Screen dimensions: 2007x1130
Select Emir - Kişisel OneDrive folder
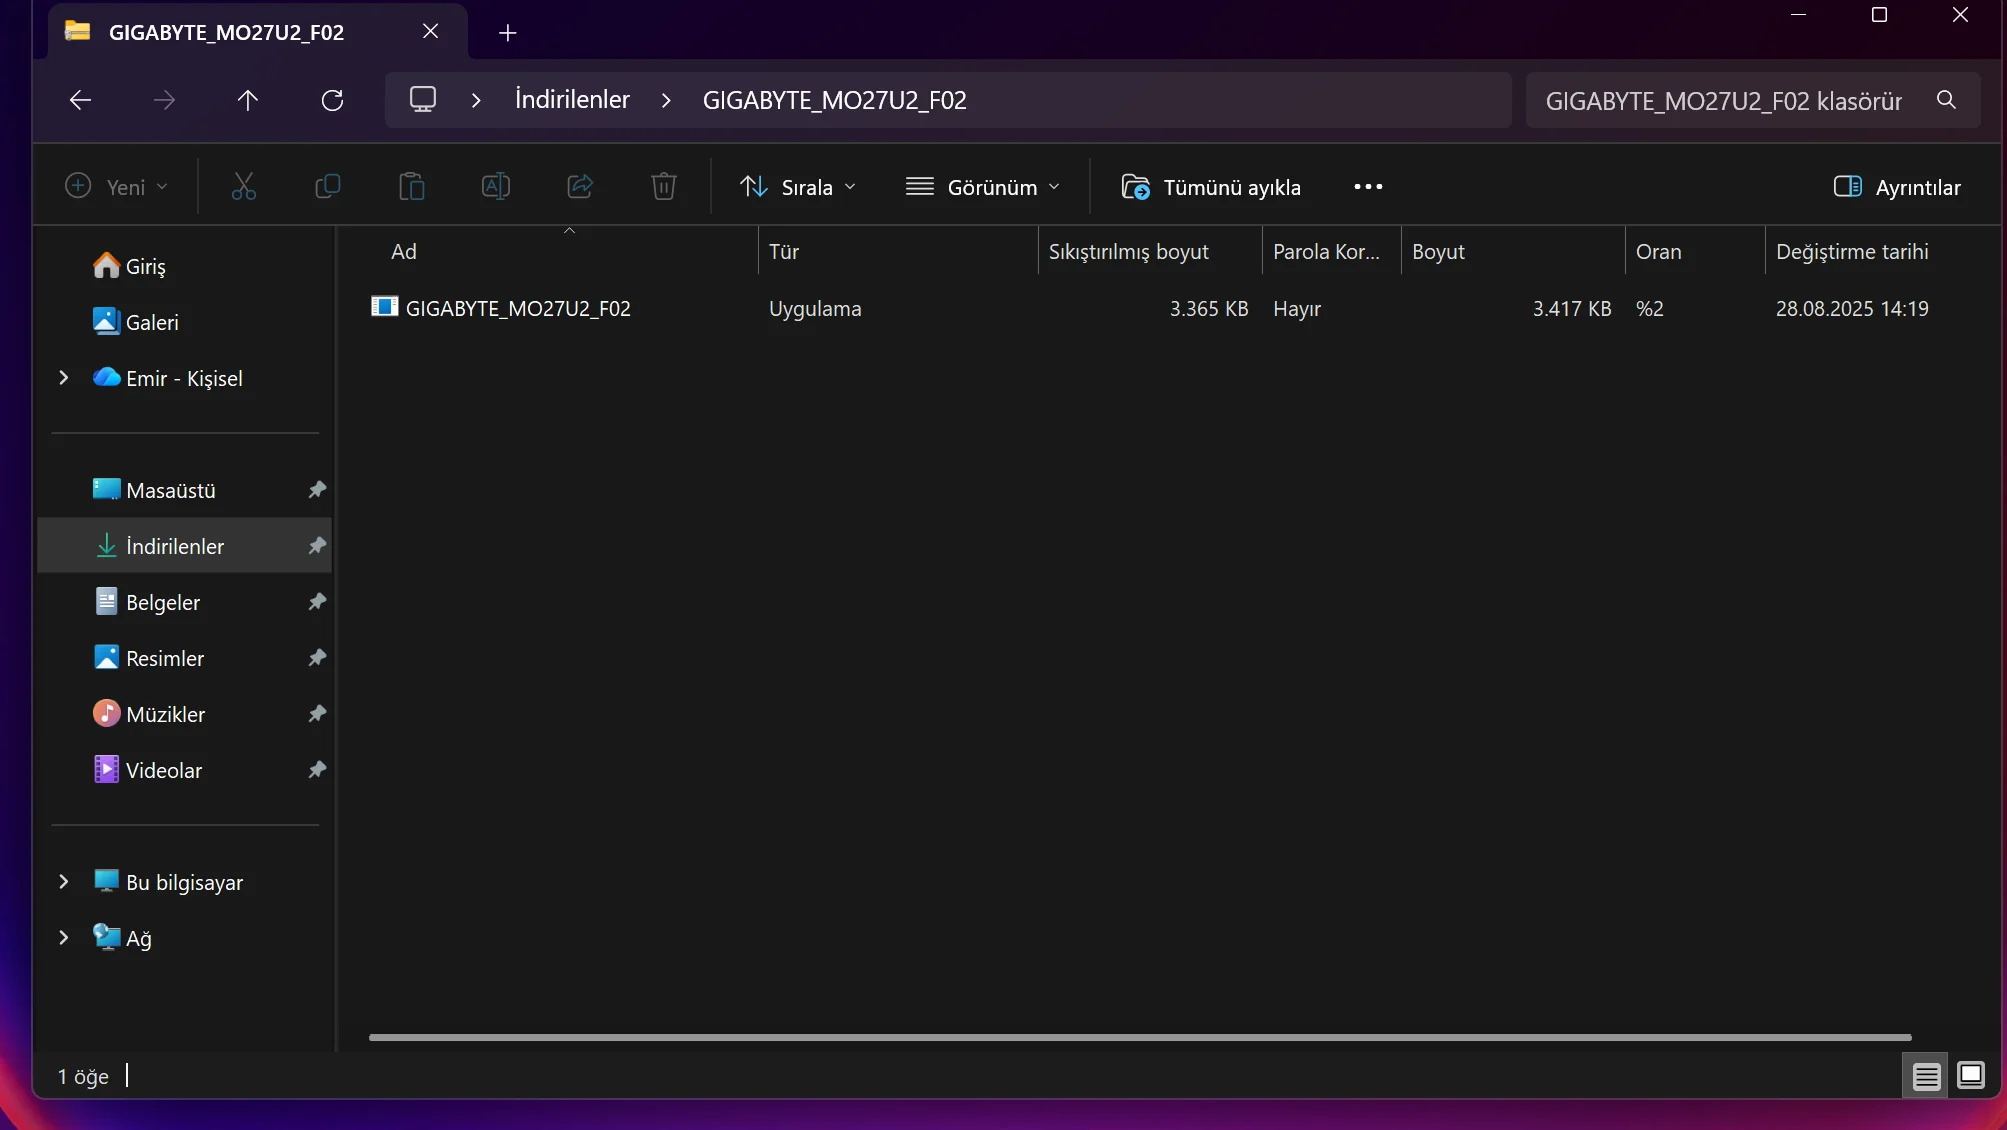pyautogui.click(x=184, y=378)
